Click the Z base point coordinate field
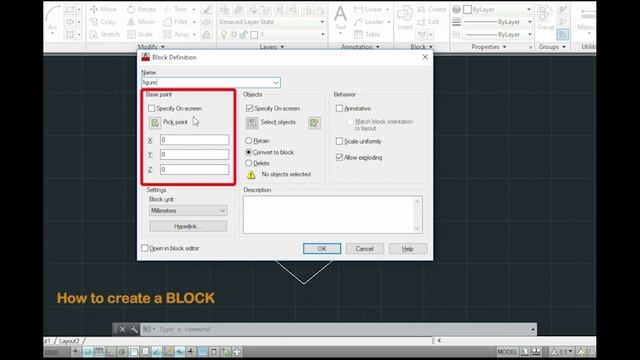This screenshot has height=360, width=640. pyautogui.click(x=194, y=169)
